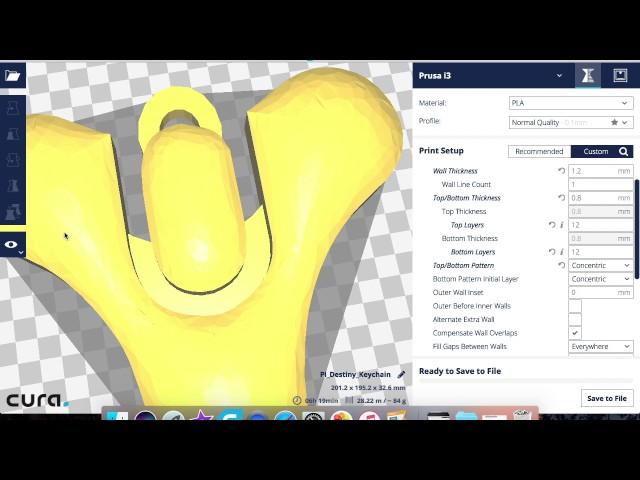Click the Outer Wall Inset value field
The width and height of the screenshot is (640, 480).
[601, 292]
